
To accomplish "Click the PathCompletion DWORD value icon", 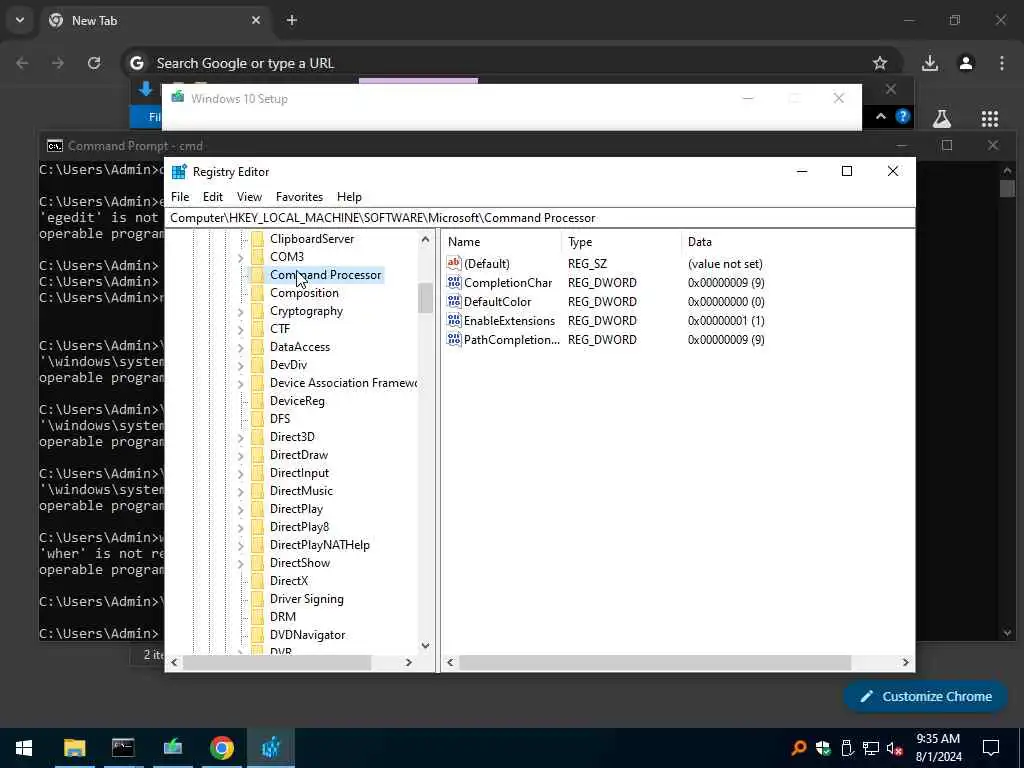I will 454,339.
